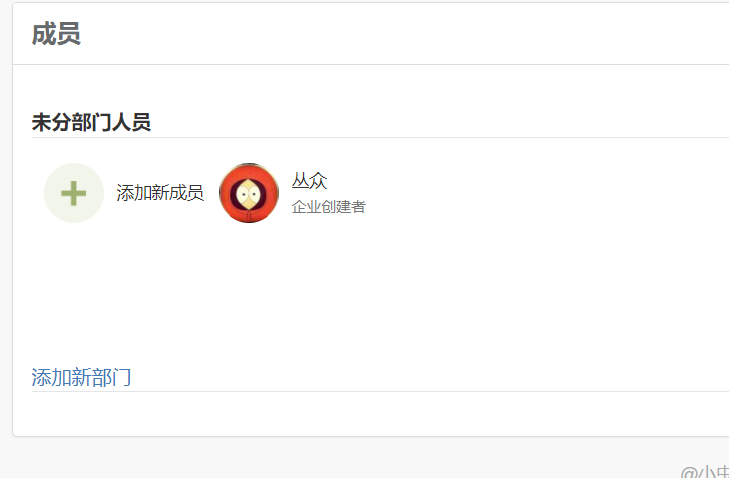Click the member name 丛众
729x478 pixels.
tap(309, 180)
